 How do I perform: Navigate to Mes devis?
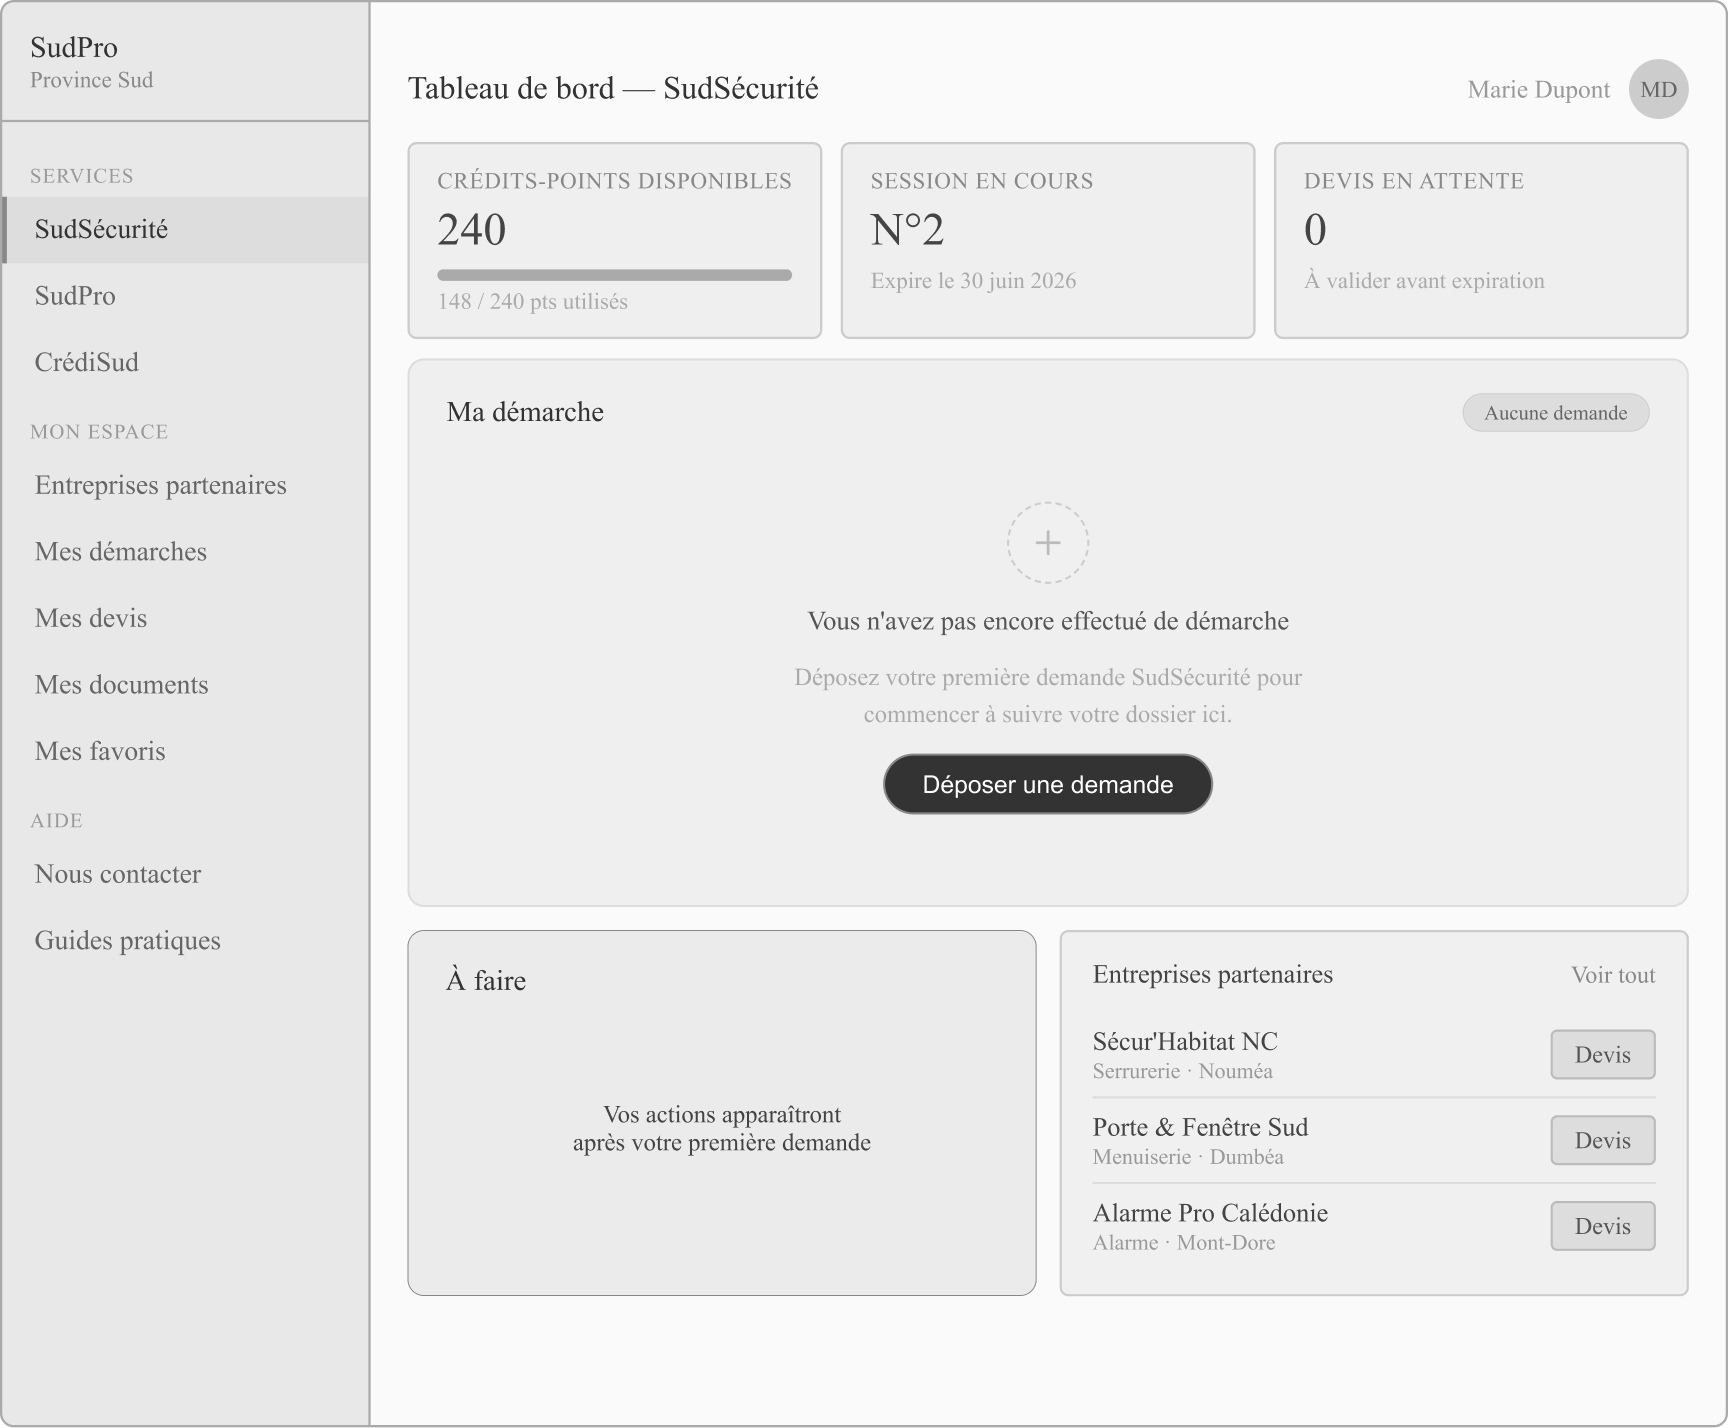(186, 618)
